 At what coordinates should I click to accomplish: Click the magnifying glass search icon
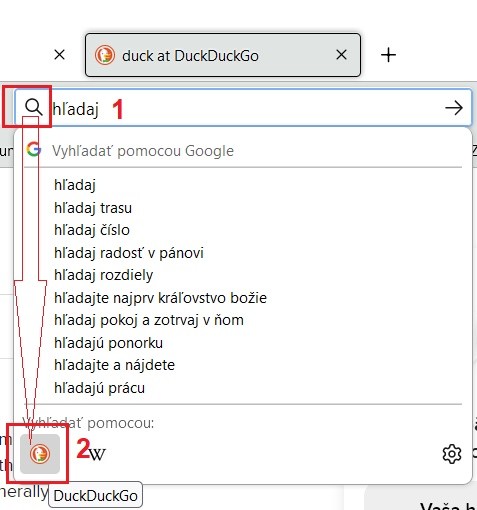tap(34, 107)
